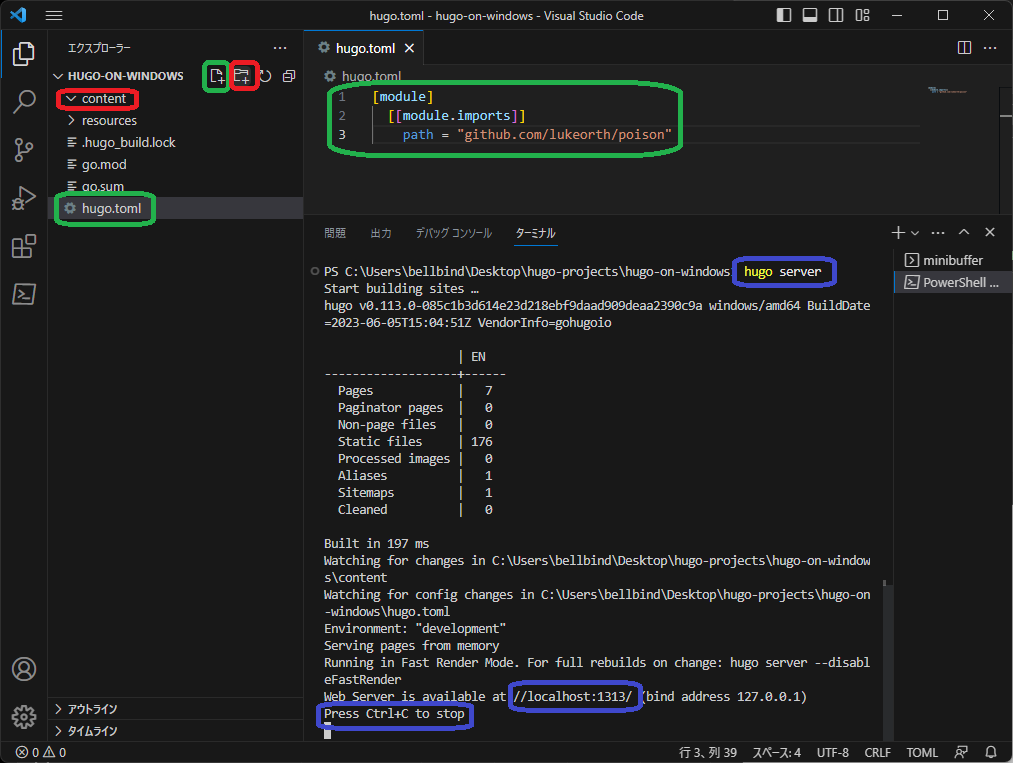Select the minibuffer terminal instance

click(x=952, y=260)
